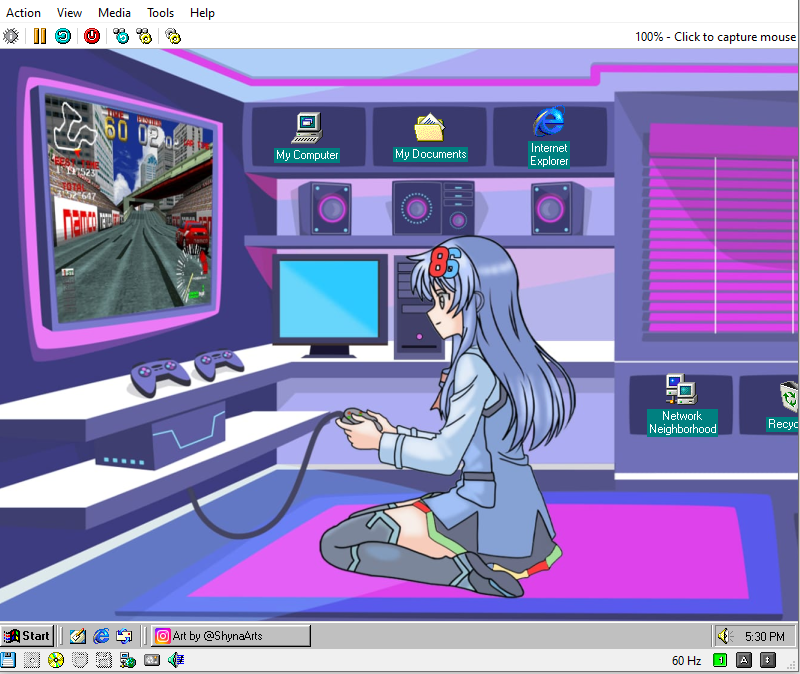Click the two-gray-keys yellow gear toolbar icon
Viewport: 800px width, 674px height.
144,36
